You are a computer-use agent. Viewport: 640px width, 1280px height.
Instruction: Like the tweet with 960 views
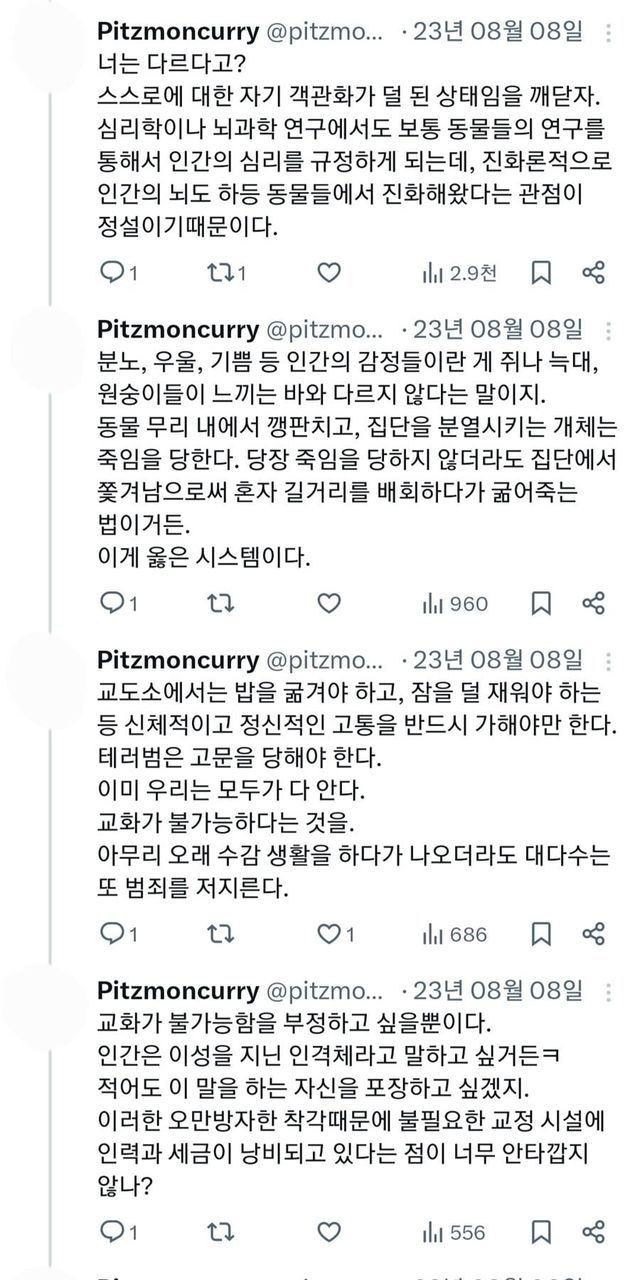click(x=328, y=603)
